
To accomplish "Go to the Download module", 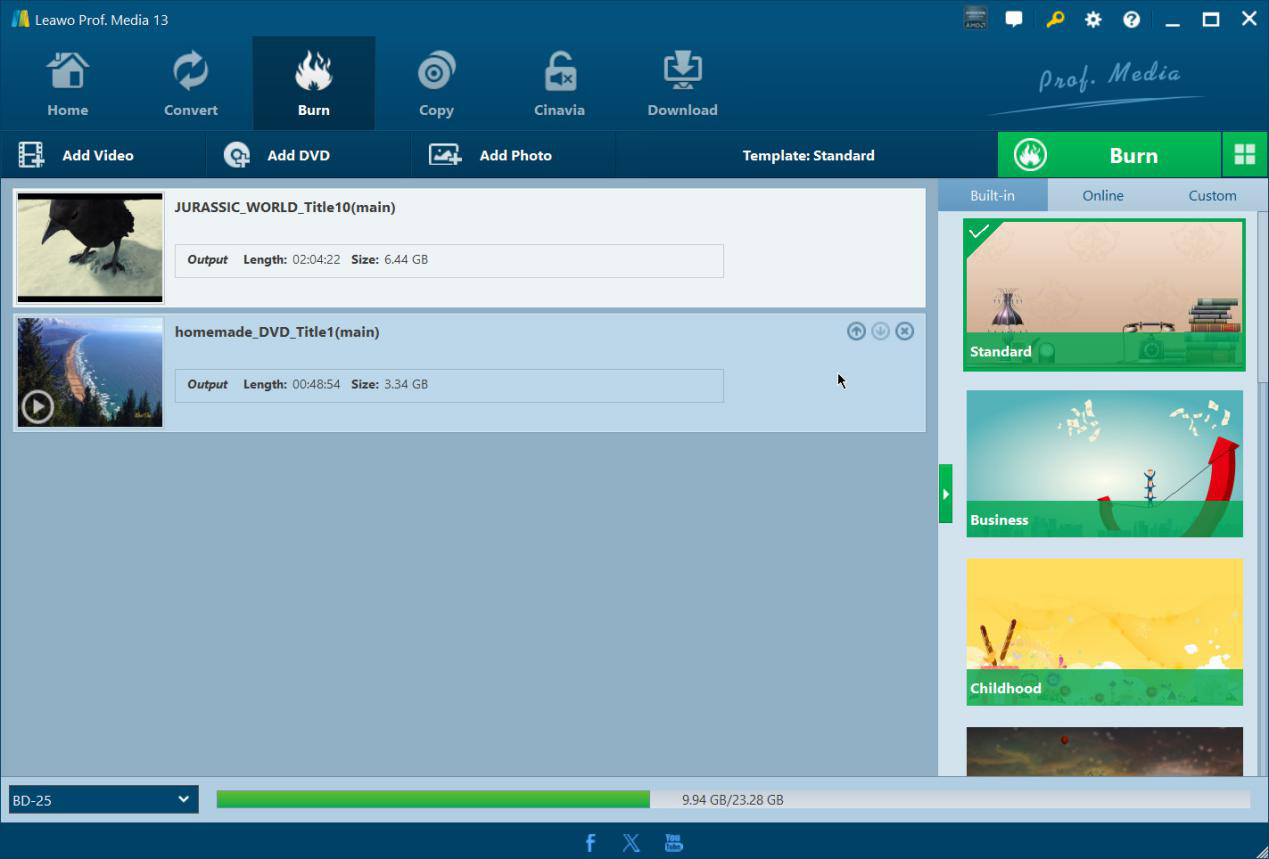I will pyautogui.click(x=682, y=84).
